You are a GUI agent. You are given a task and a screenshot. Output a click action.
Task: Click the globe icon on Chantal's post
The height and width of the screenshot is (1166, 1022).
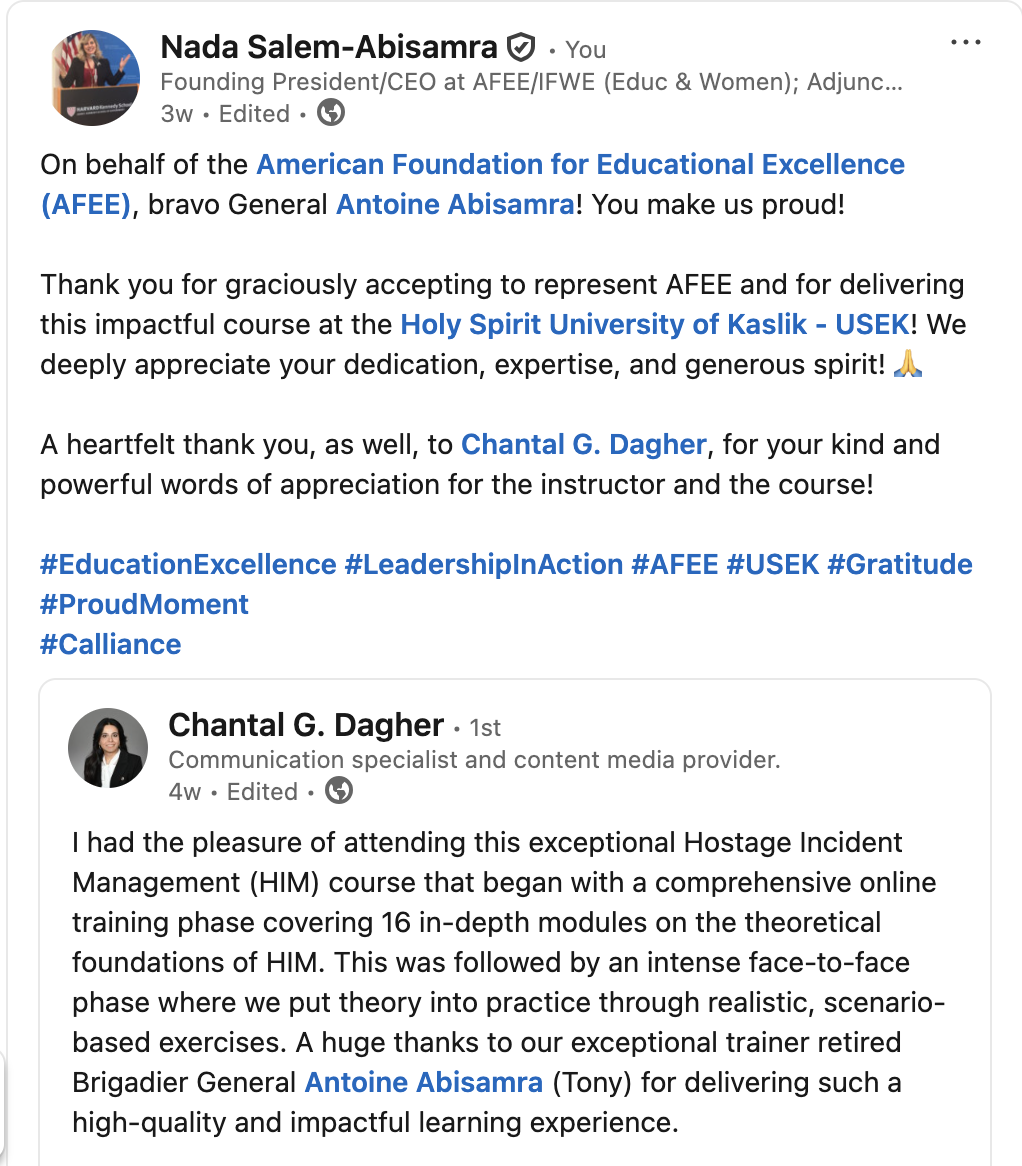339,790
